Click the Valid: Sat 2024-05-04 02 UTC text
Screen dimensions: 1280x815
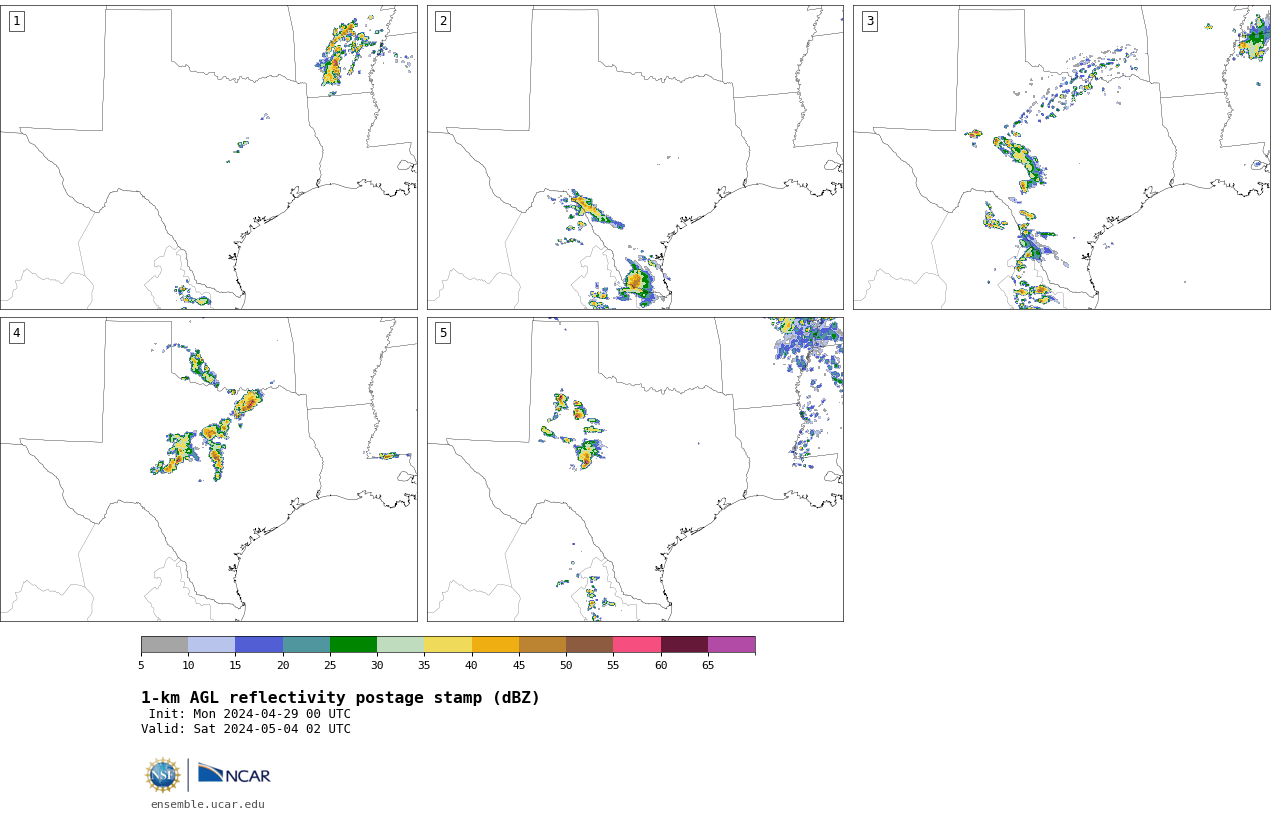tap(246, 729)
